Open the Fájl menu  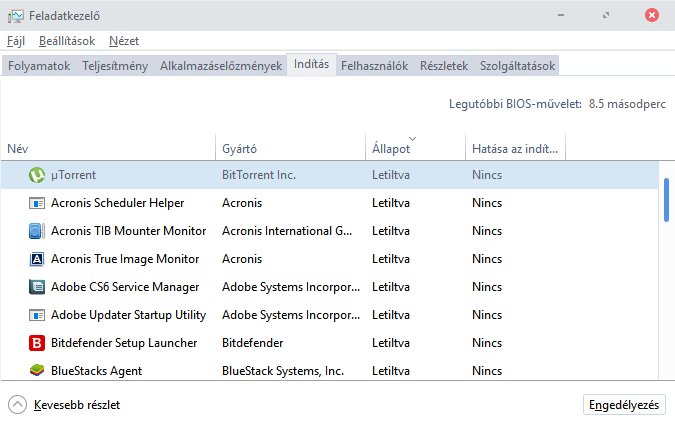[16, 41]
